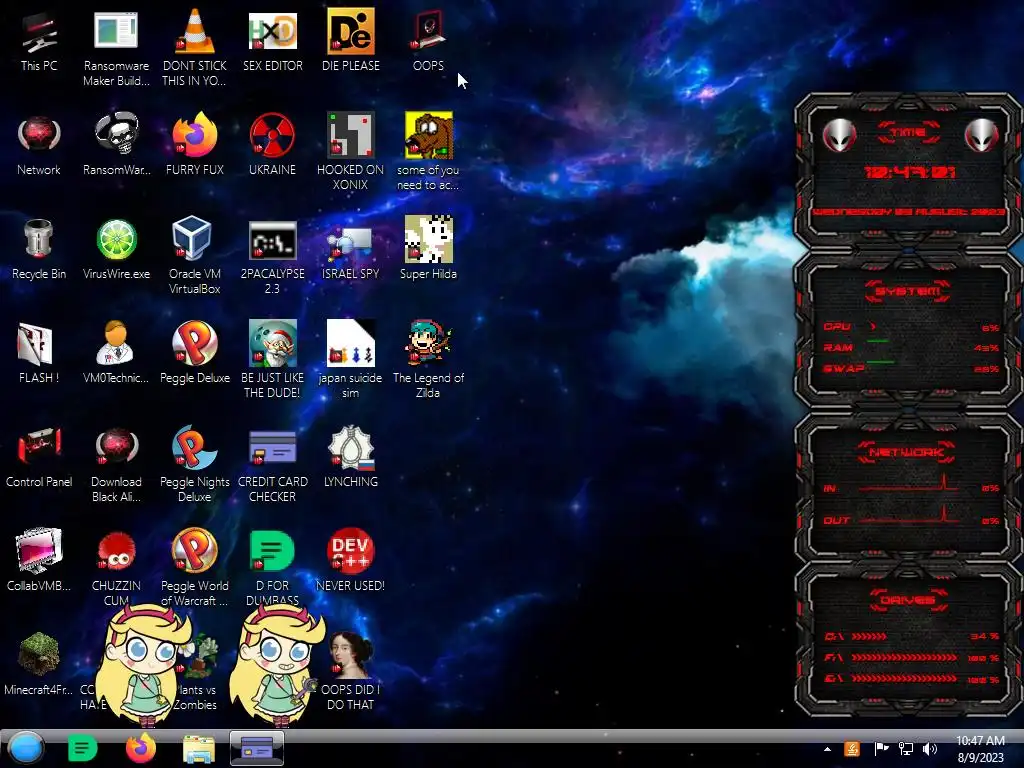Switch to the active credit card app taskbar button
The height and width of the screenshot is (768, 1024).
[257, 748]
